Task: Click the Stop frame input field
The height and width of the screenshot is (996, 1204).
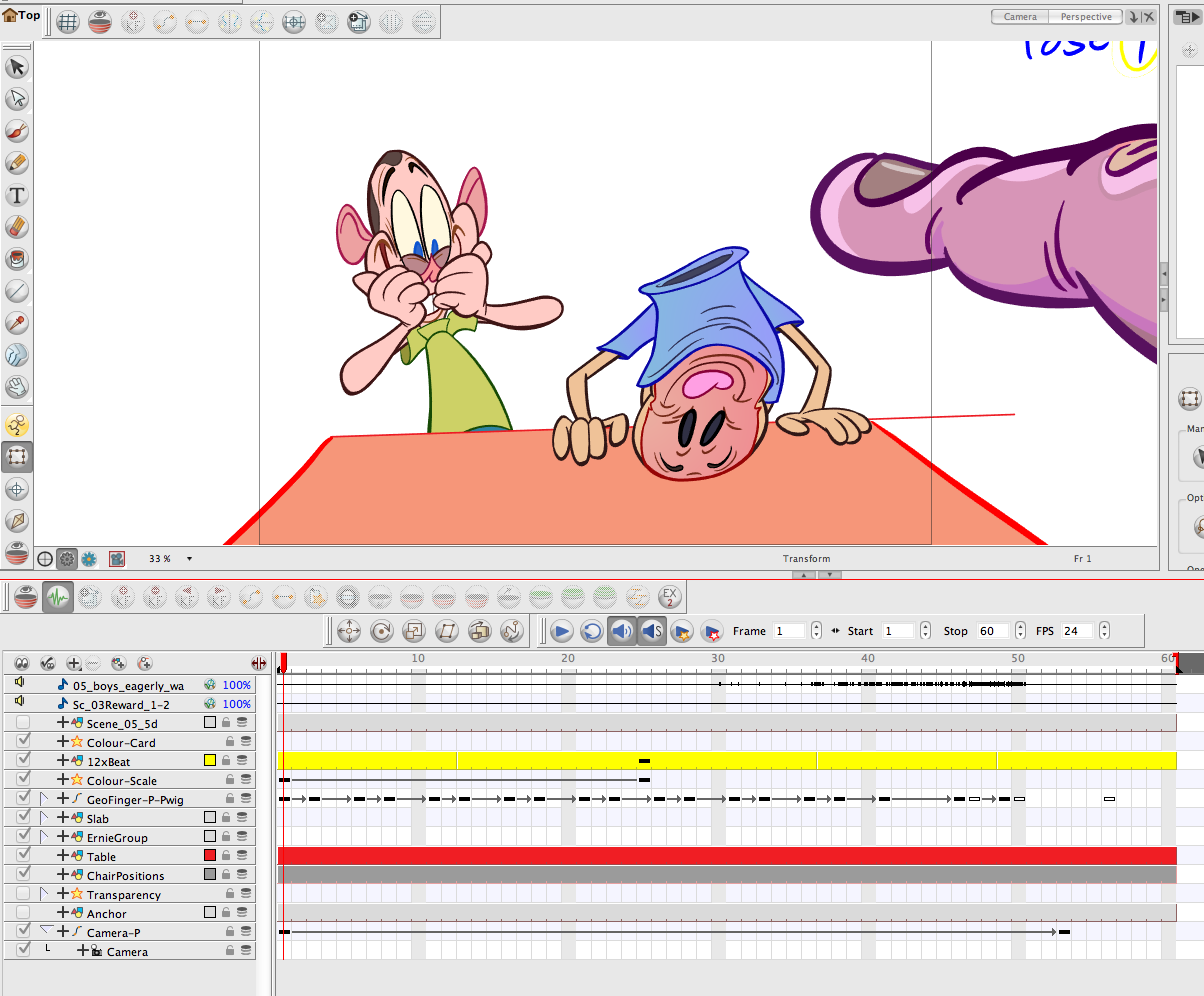Action: click(x=992, y=631)
